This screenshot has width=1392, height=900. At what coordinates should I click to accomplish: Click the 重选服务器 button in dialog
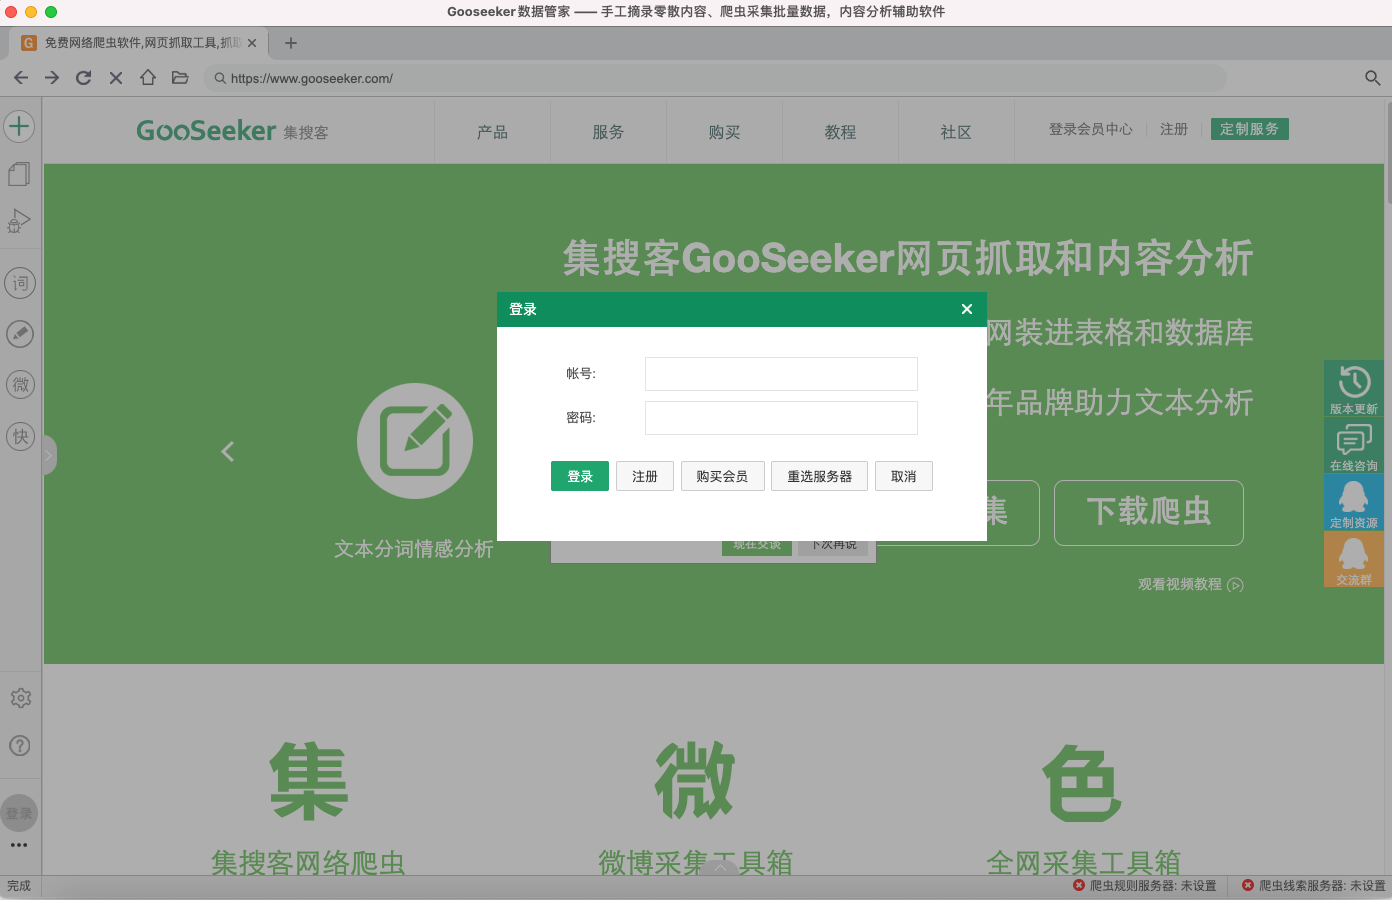click(819, 476)
